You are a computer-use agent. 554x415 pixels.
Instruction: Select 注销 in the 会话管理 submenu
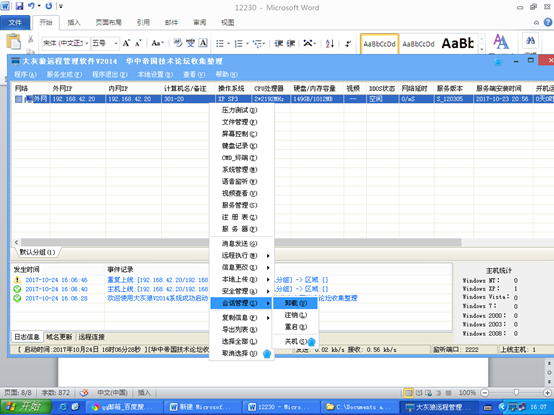click(296, 315)
